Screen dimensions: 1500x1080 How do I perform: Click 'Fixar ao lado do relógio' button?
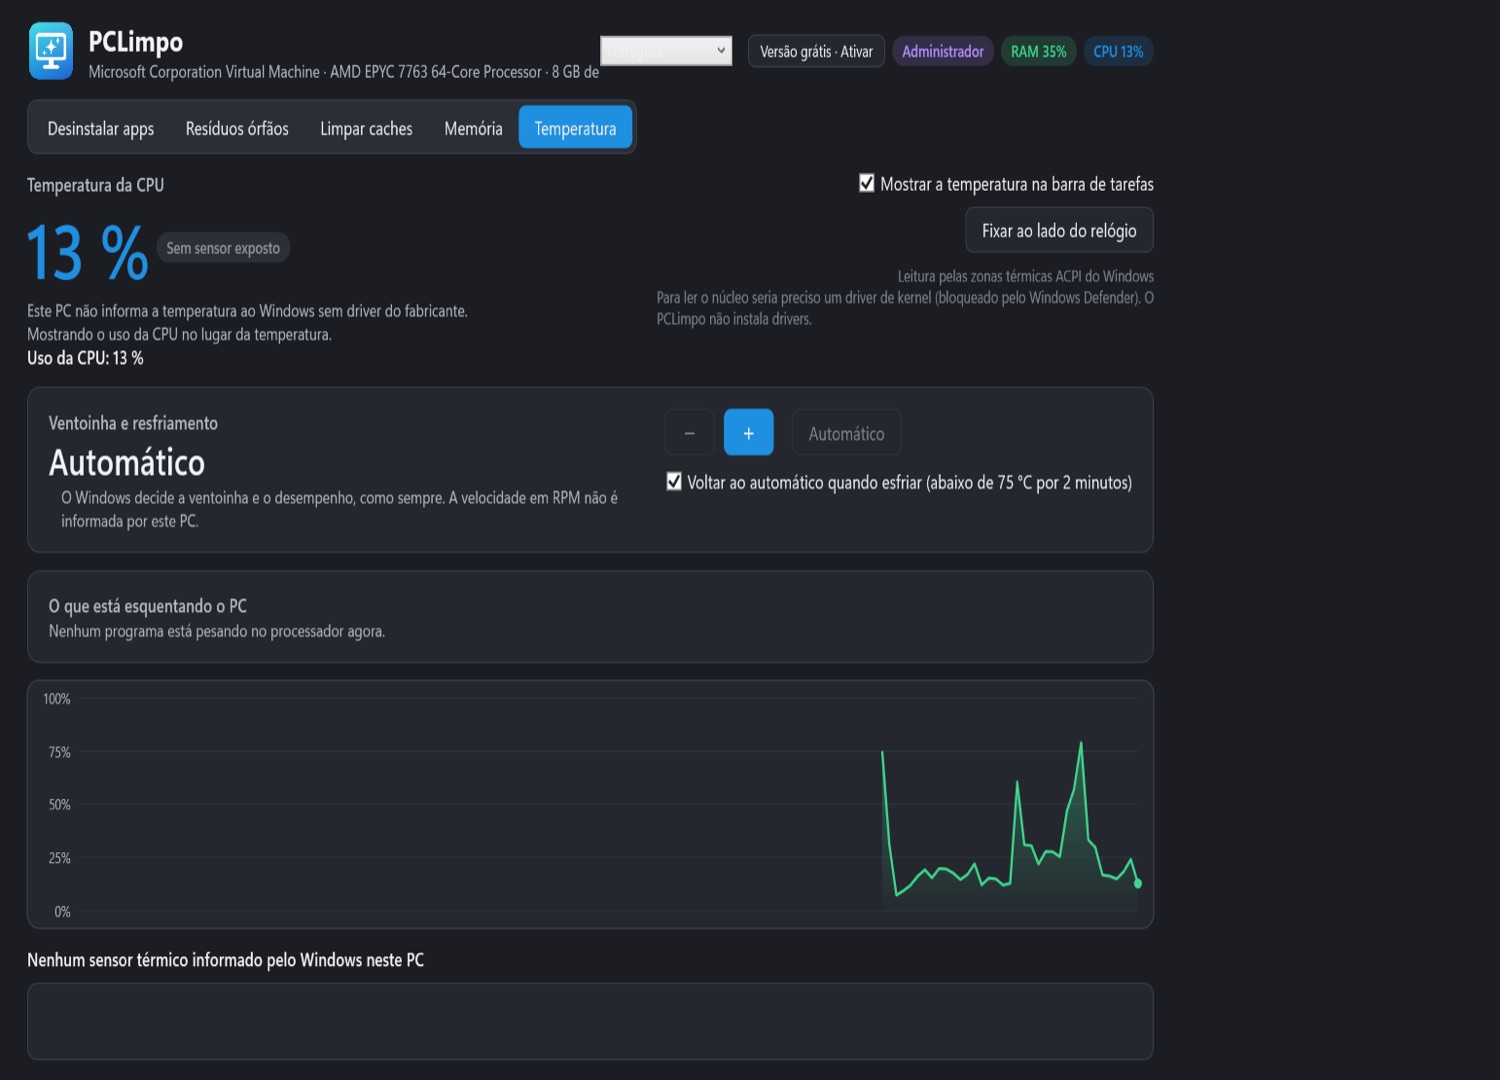point(1059,230)
